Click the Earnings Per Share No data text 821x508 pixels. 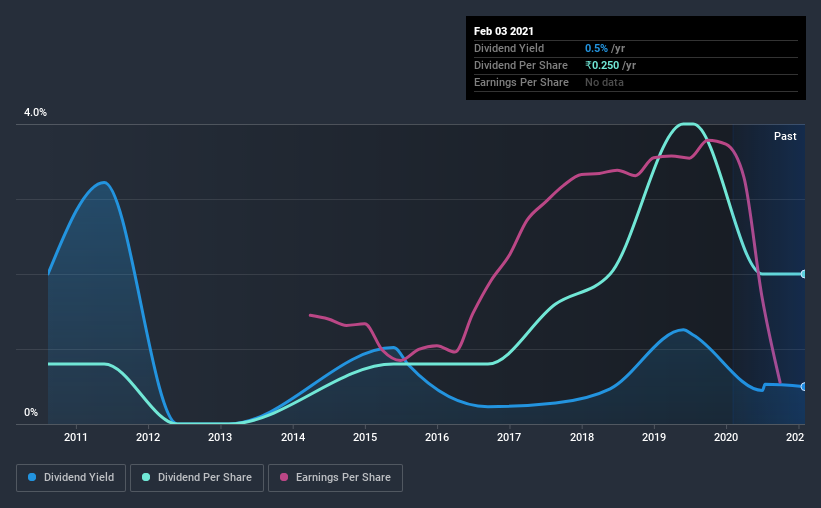pos(604,82)
